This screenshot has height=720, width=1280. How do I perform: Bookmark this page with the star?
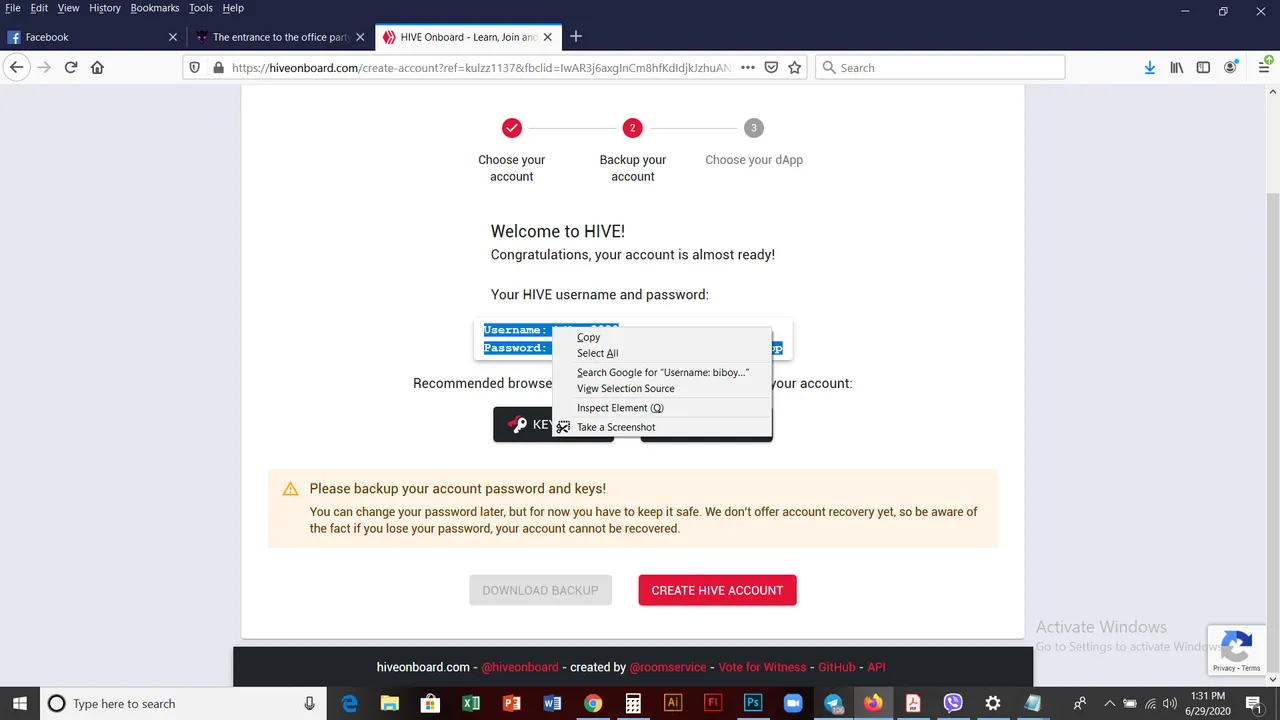click(x=795, y=67)
